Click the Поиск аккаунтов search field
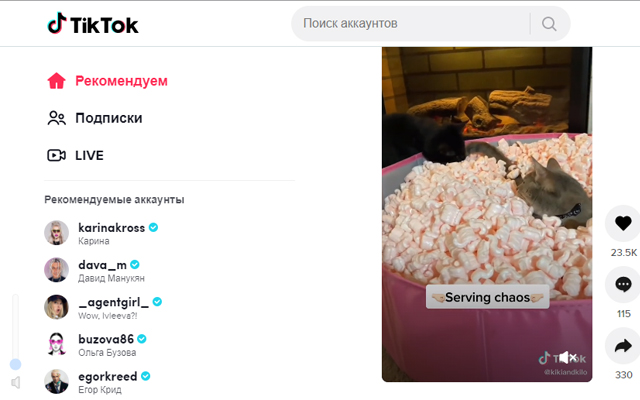640x400 pixels. tap(416, 24)
